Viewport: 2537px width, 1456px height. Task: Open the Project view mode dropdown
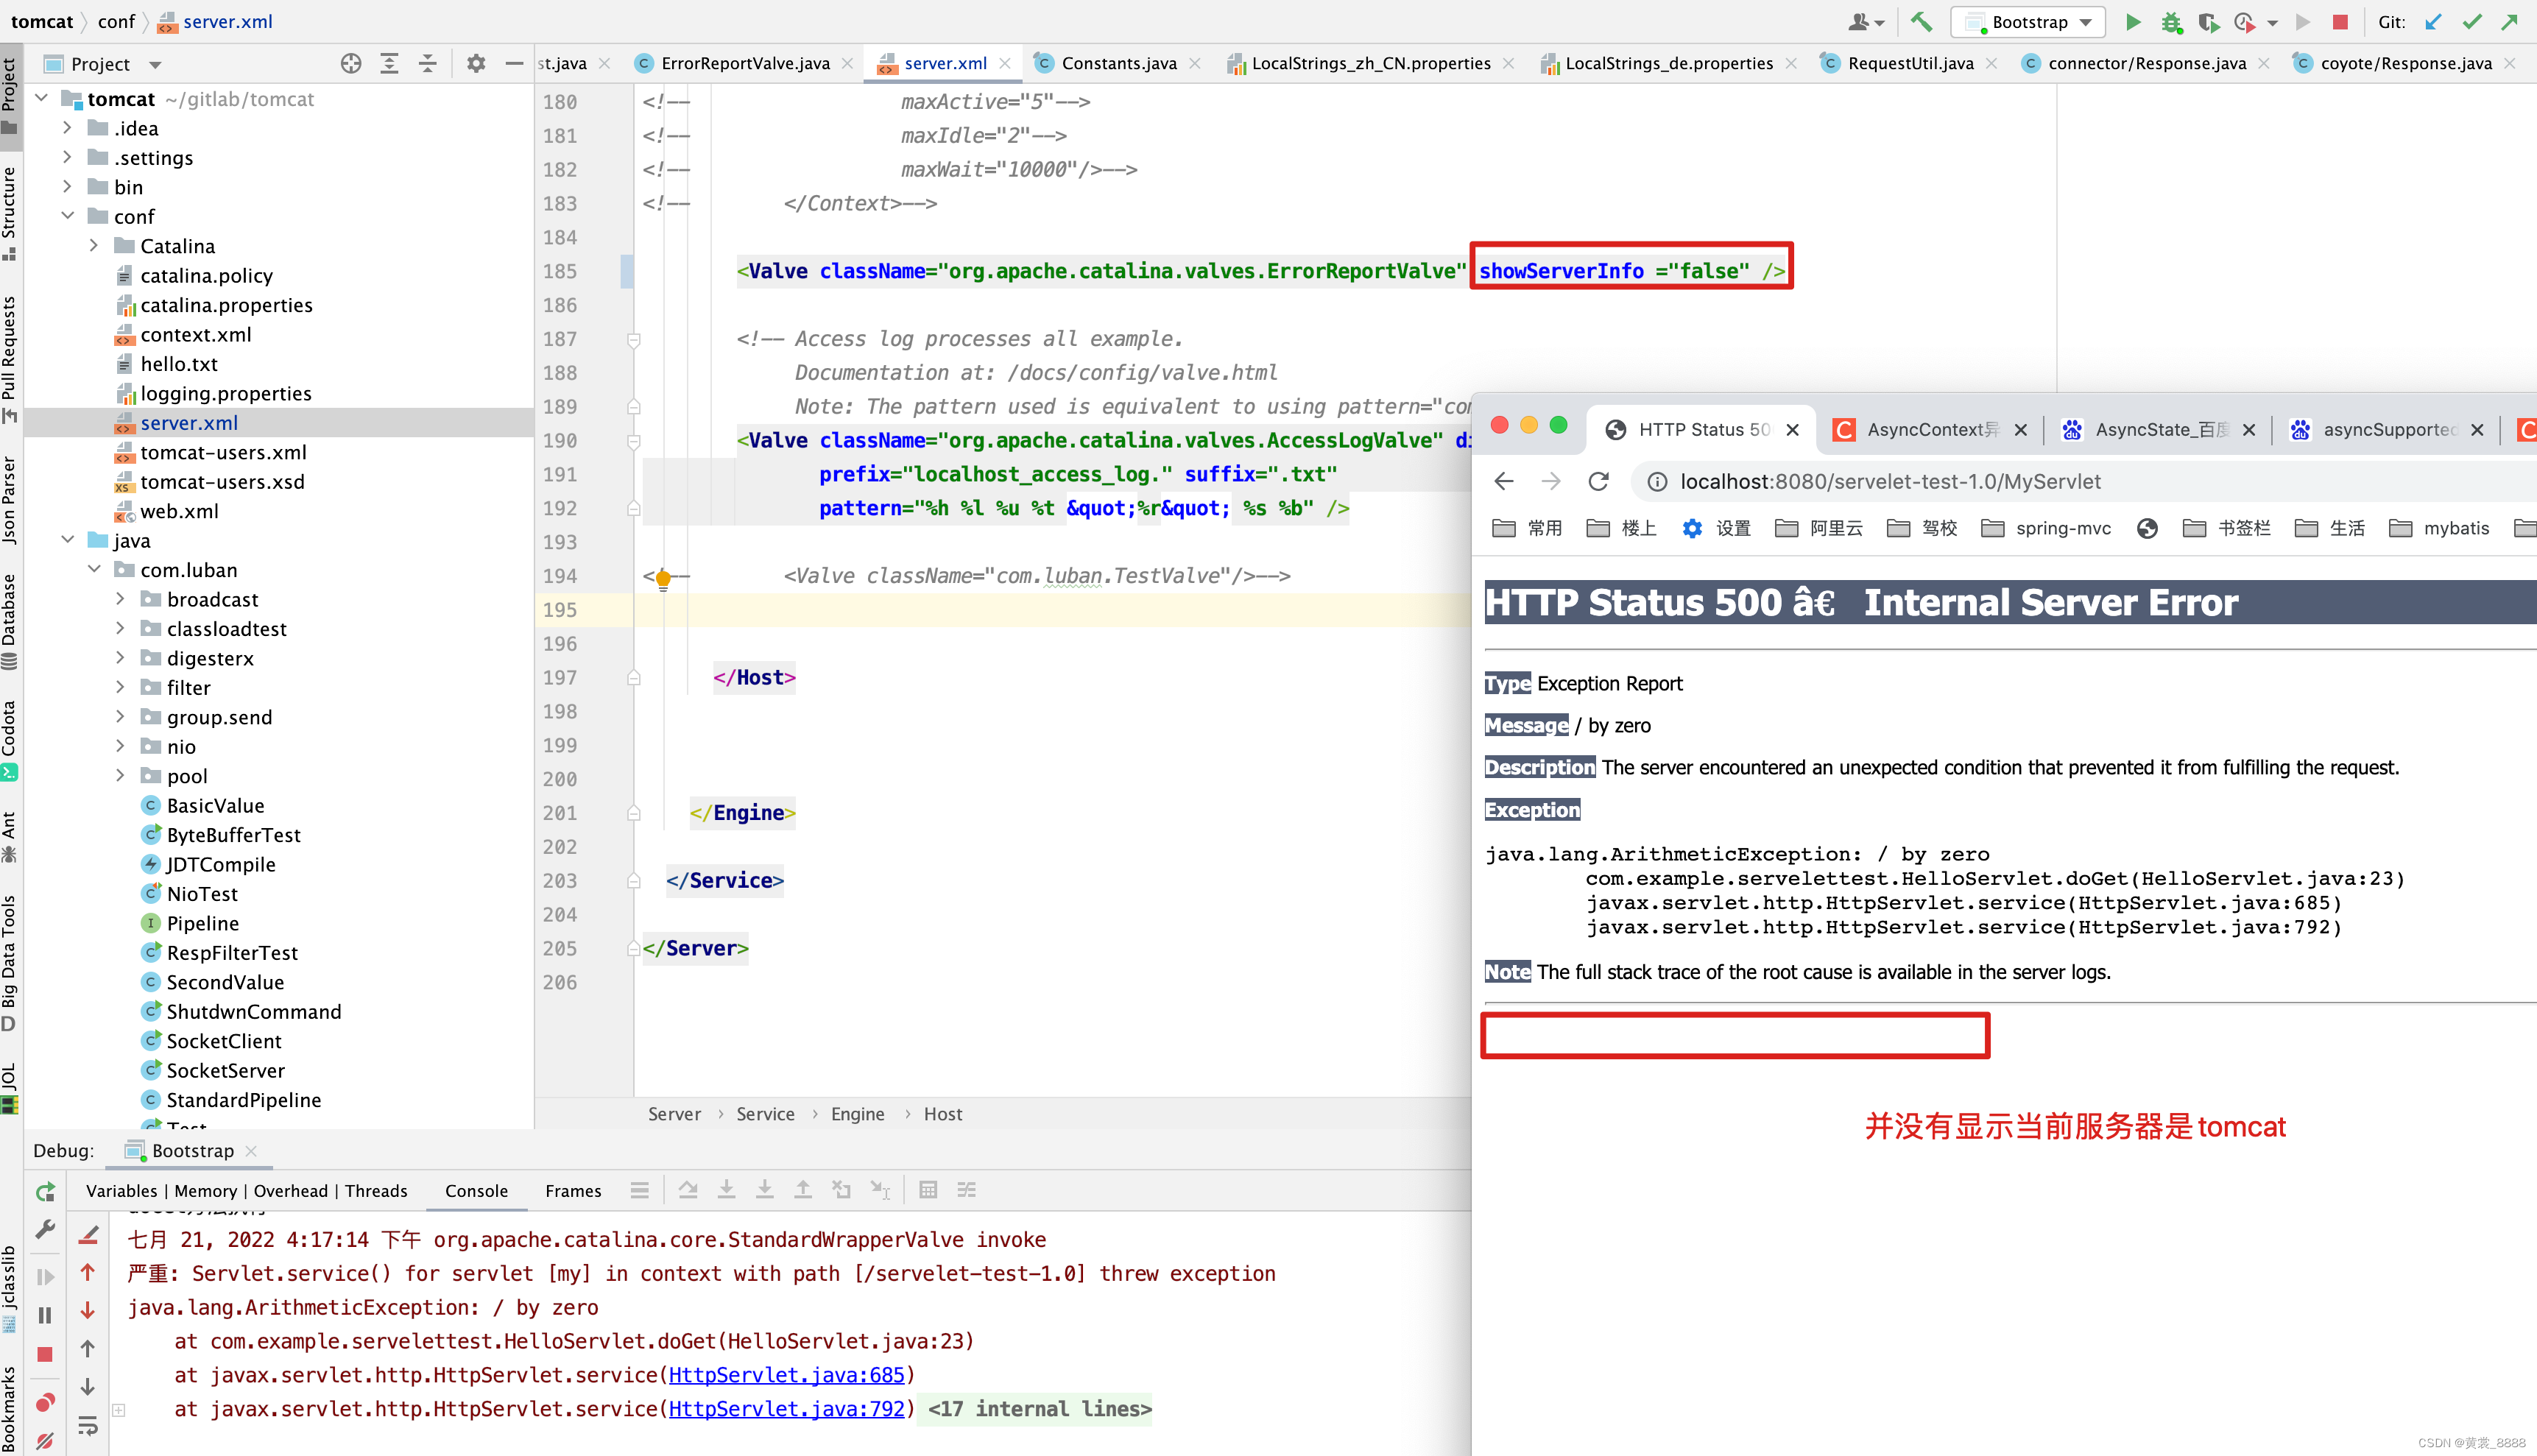coord(155,65)
